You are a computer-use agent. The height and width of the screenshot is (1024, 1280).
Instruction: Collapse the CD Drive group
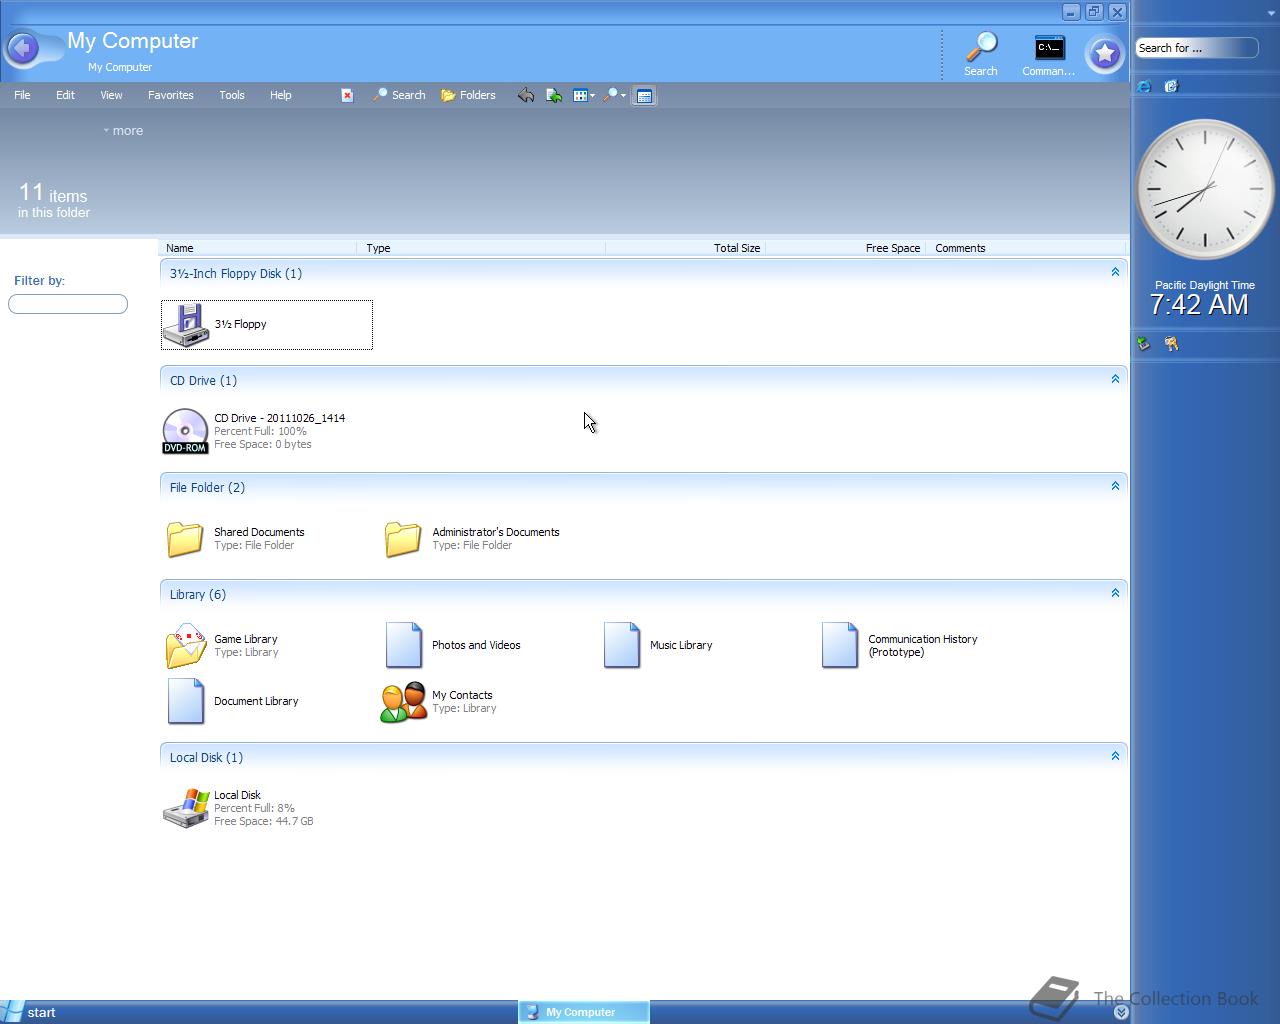coord(1115,379)
